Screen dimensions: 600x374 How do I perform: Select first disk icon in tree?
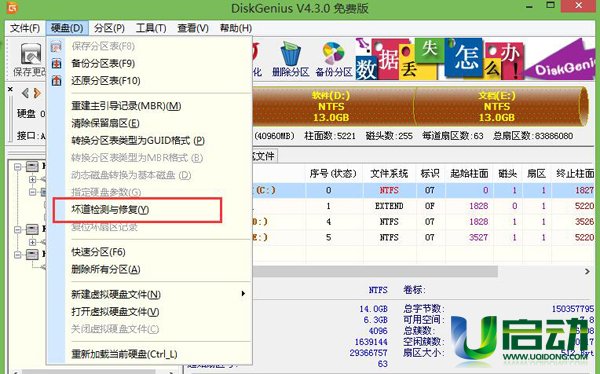coord(32,167)
